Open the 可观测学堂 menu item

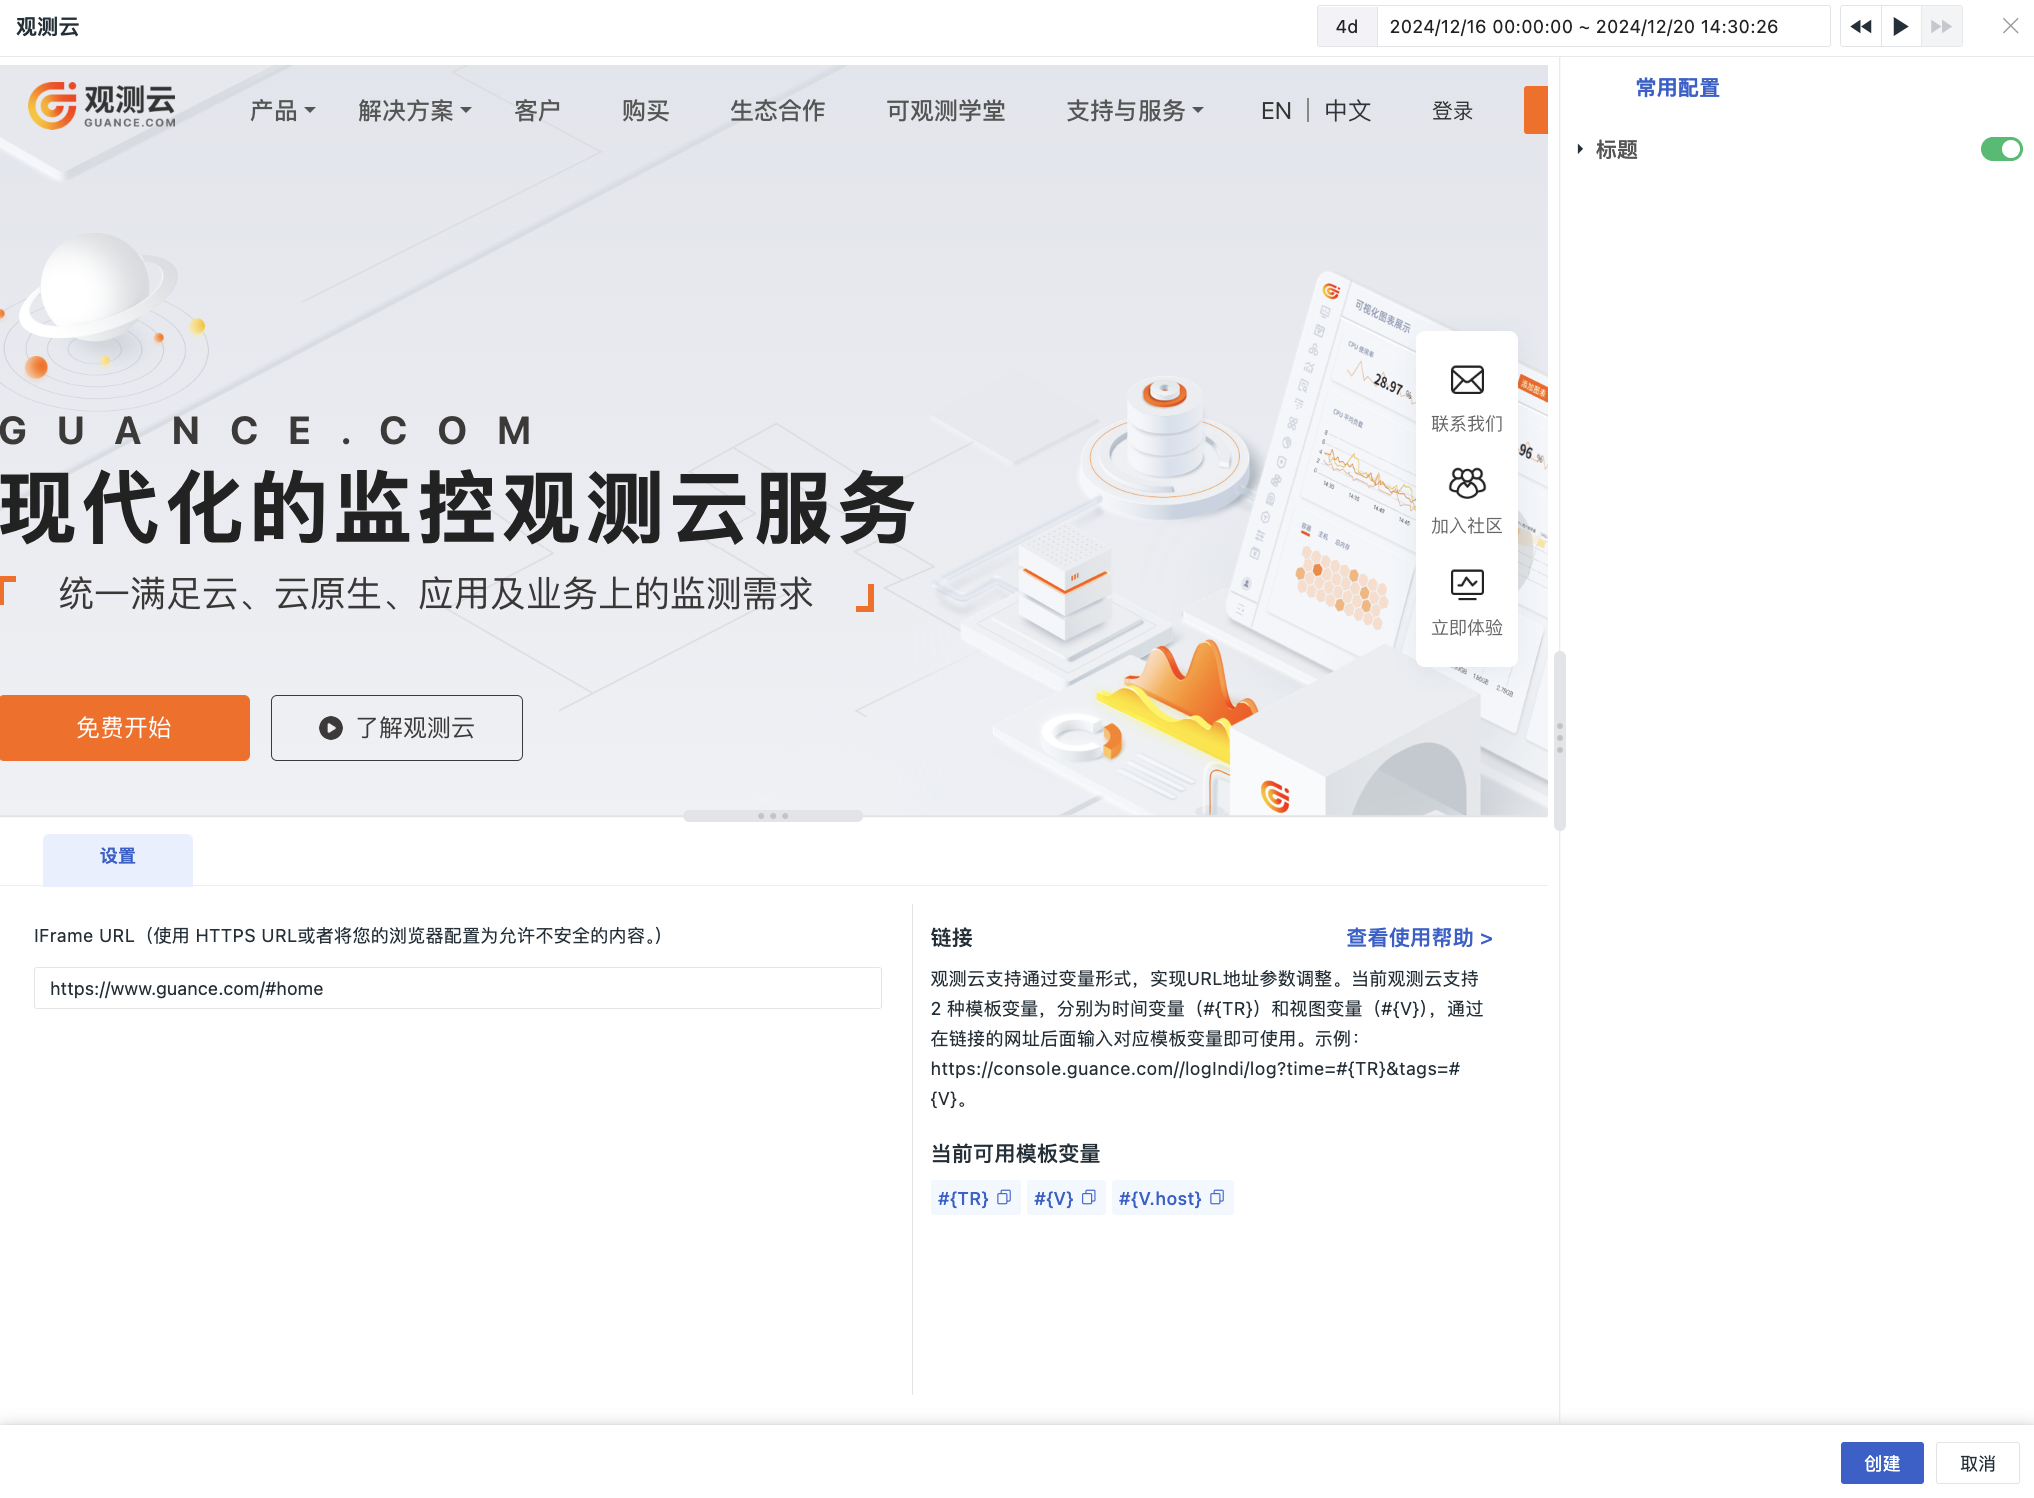pyautogui.click(x=945, y=110)
